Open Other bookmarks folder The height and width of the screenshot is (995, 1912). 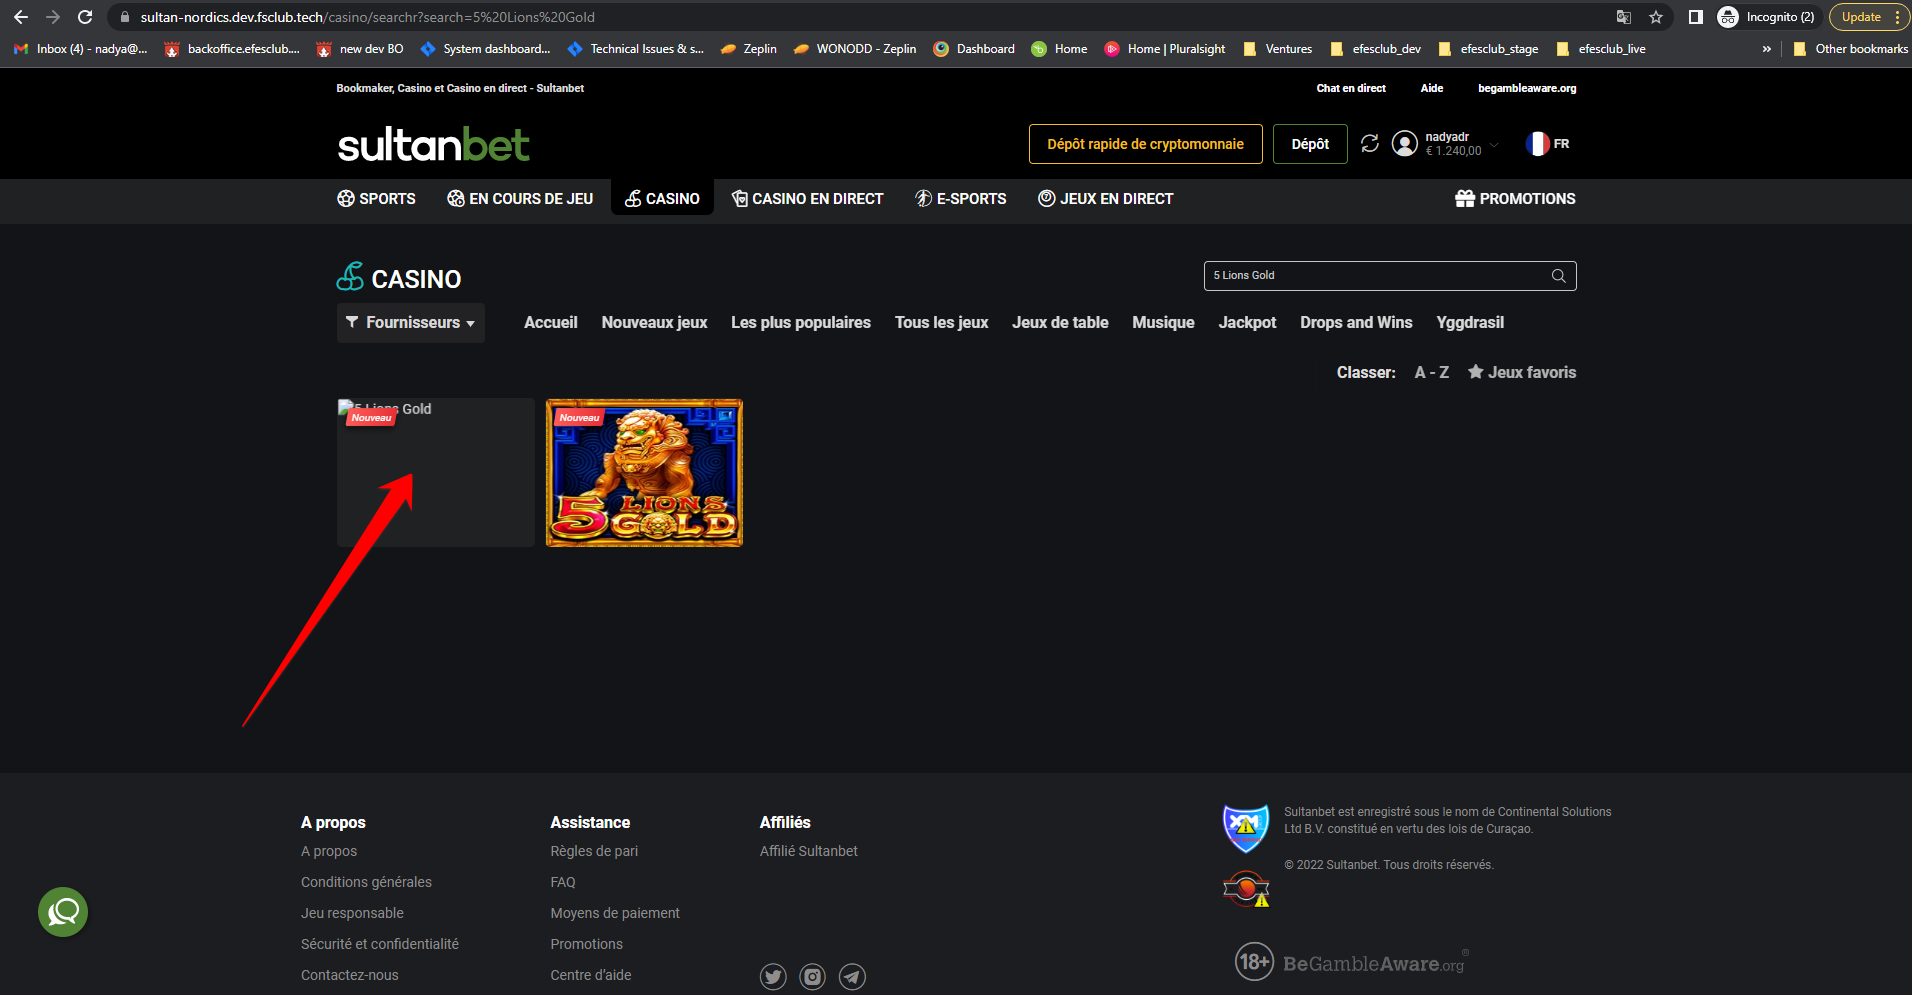click(1850, 49)
